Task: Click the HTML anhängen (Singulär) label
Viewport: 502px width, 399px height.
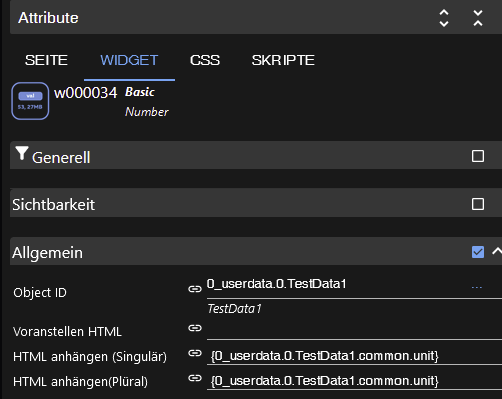Action: pos(90,357)
